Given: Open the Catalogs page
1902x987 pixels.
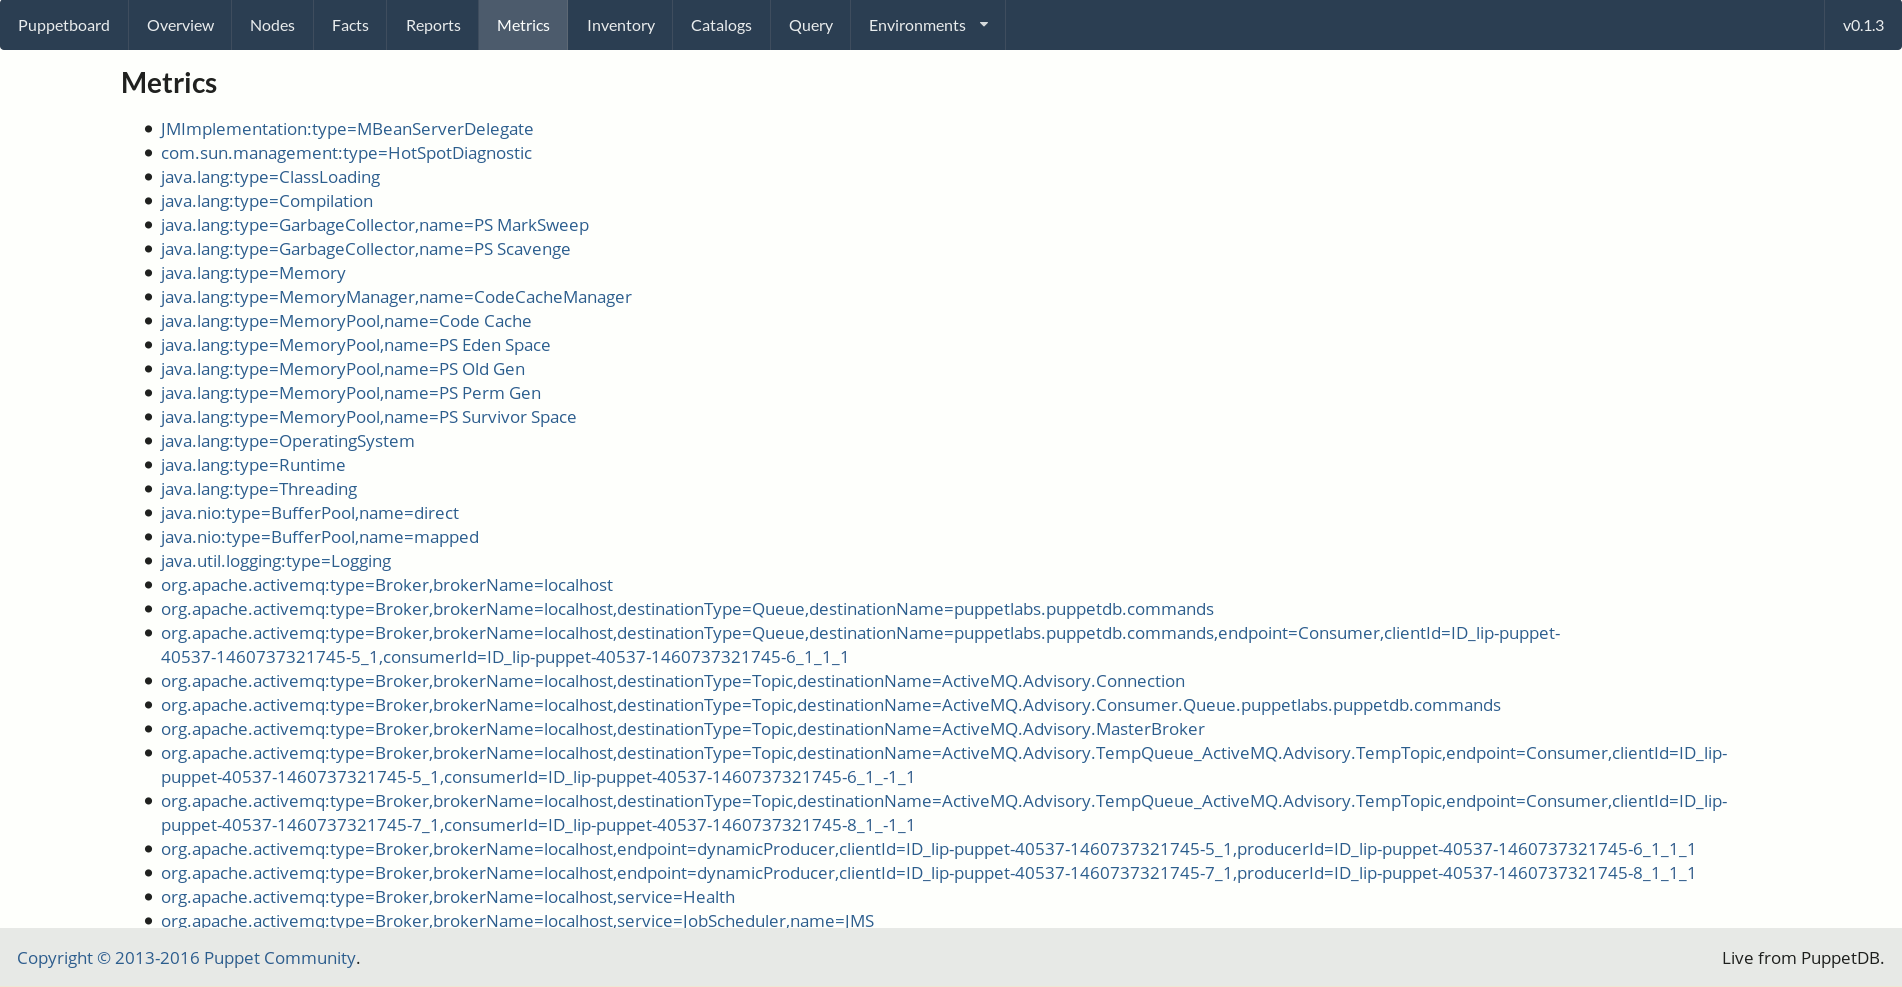Looking at the screenshot, I should pyautogui.click(x=721, y=25).
